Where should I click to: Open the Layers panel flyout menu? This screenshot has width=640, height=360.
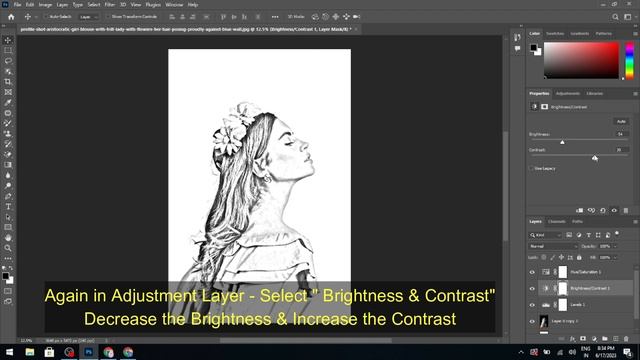click(x=635, y=222)
